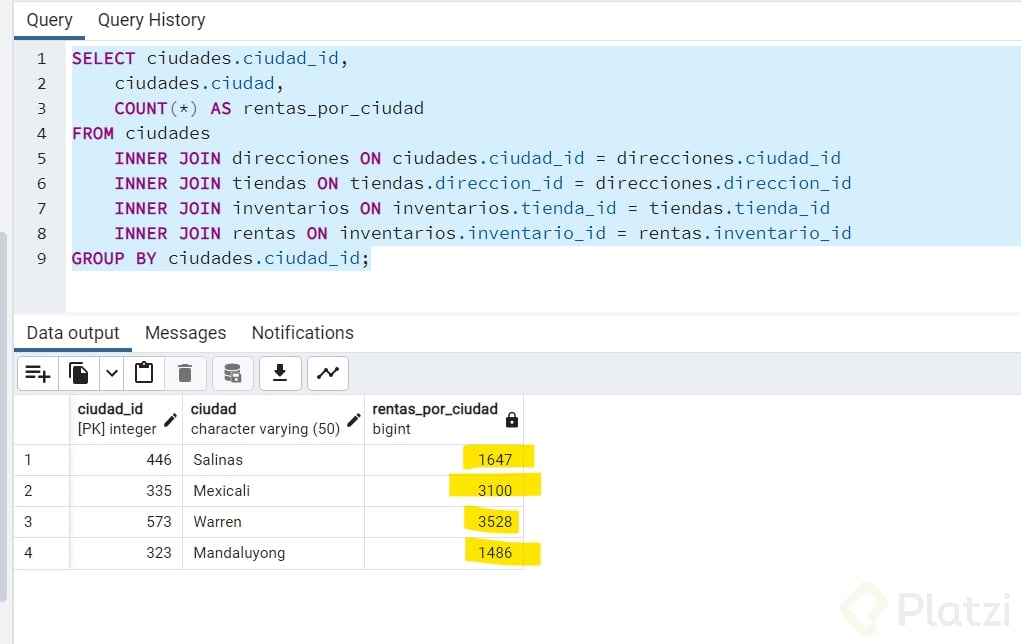The image size is (1021, 644).
Task: Copy selected rows with the copy icon
Action: (79, 373)
